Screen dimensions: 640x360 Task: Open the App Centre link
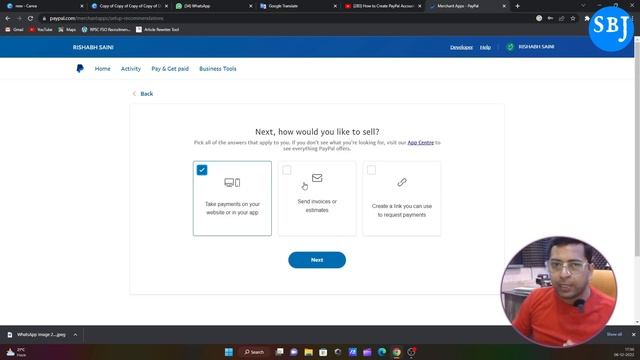click(420, 142)
